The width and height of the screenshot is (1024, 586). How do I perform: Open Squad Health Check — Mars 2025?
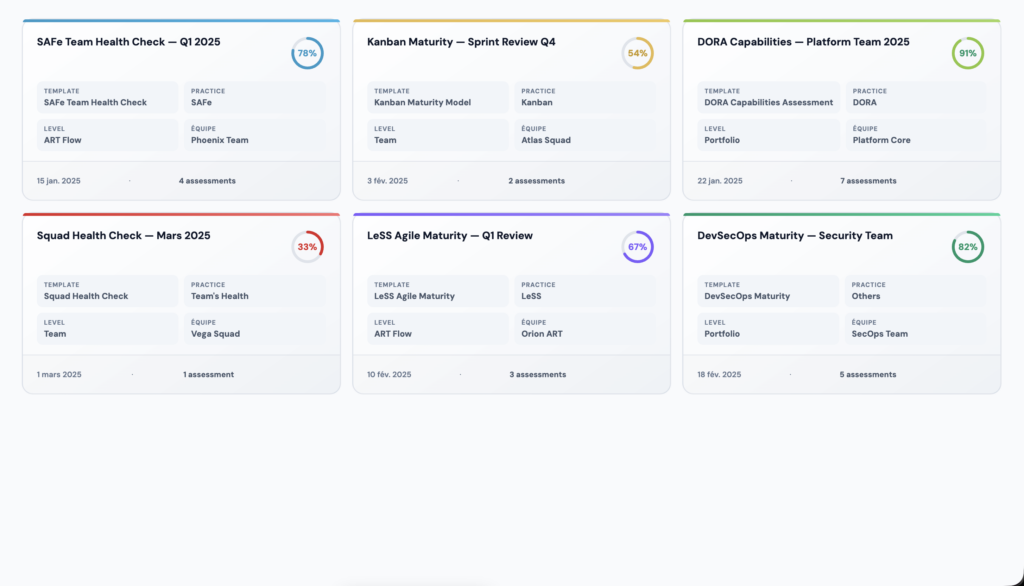[x=123, y=236]
